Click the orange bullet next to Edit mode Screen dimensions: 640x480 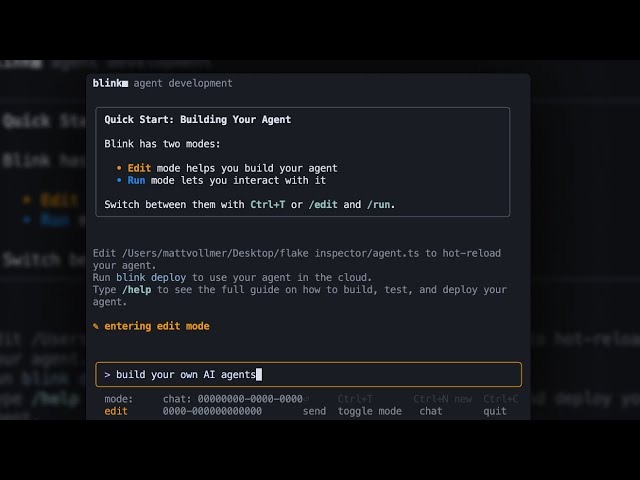pyautogui.click(x=119, y=168)
